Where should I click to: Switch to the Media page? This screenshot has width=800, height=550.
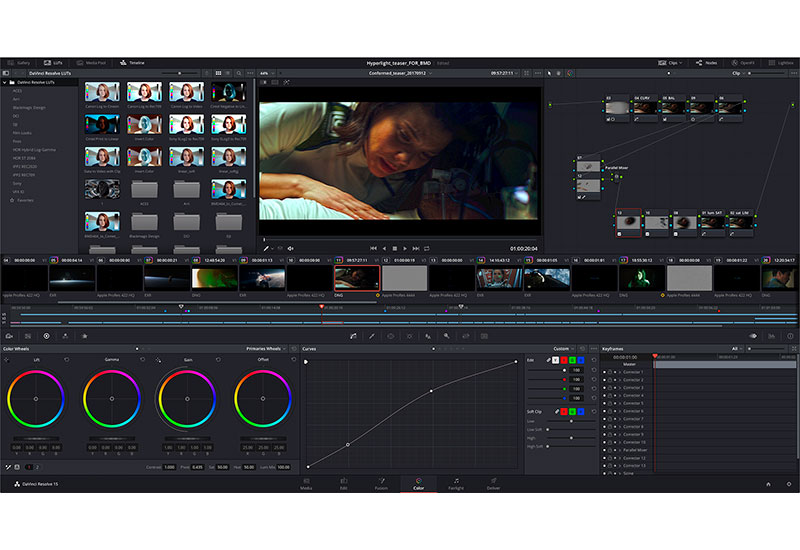tap(306, 484)
